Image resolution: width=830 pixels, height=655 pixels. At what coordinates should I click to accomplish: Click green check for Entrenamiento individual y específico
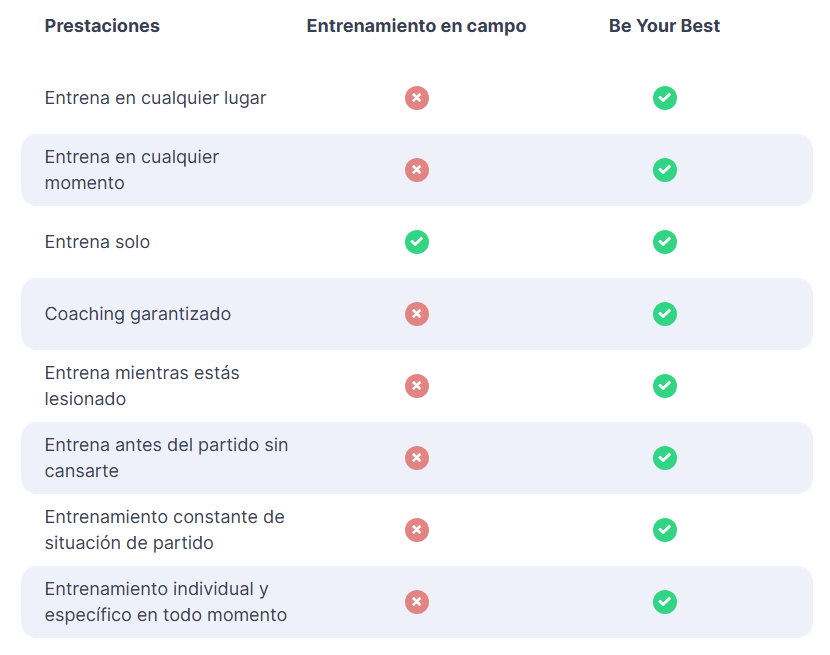tap(664, 602)
